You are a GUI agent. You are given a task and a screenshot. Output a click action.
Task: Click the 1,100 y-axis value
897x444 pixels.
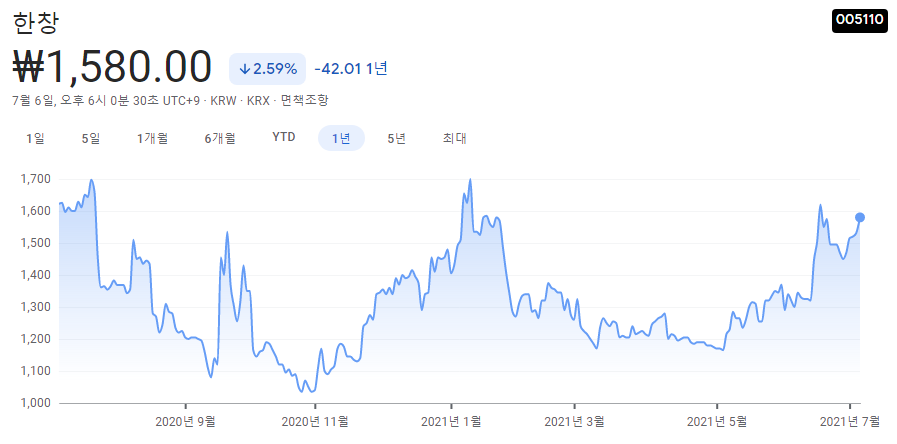(x=35, y=371)
